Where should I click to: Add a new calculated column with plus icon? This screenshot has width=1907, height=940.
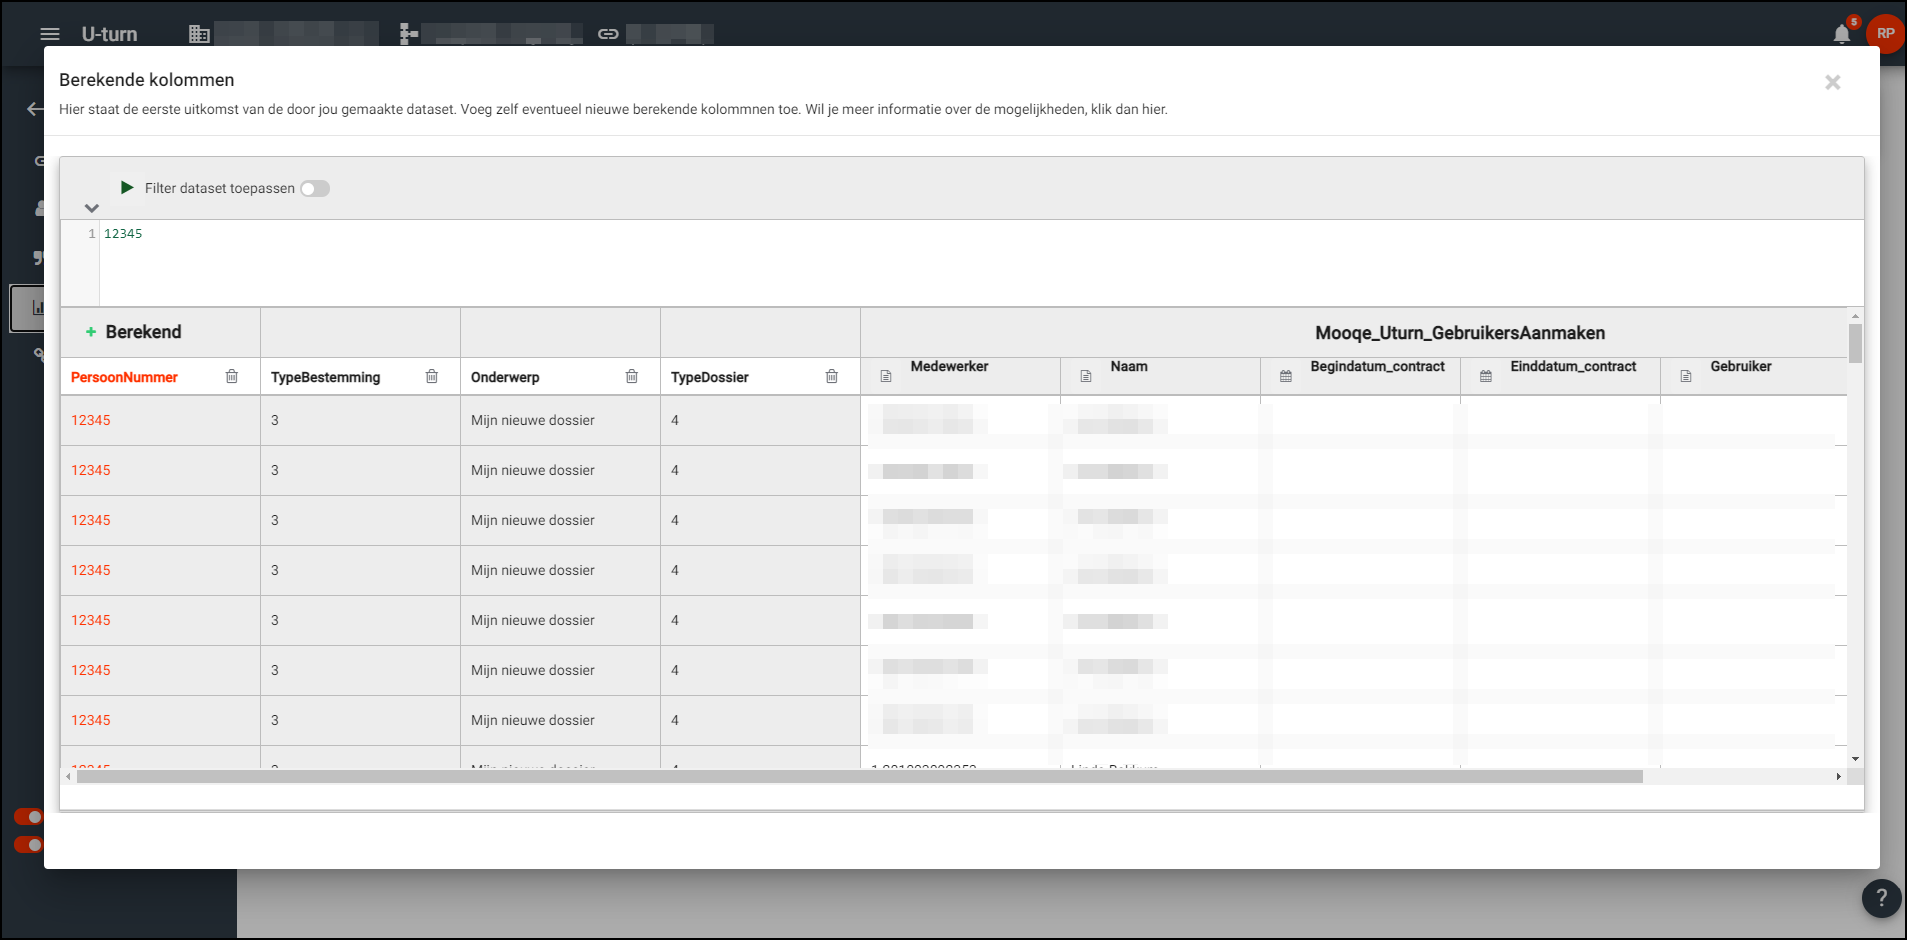tap(91, 332)
